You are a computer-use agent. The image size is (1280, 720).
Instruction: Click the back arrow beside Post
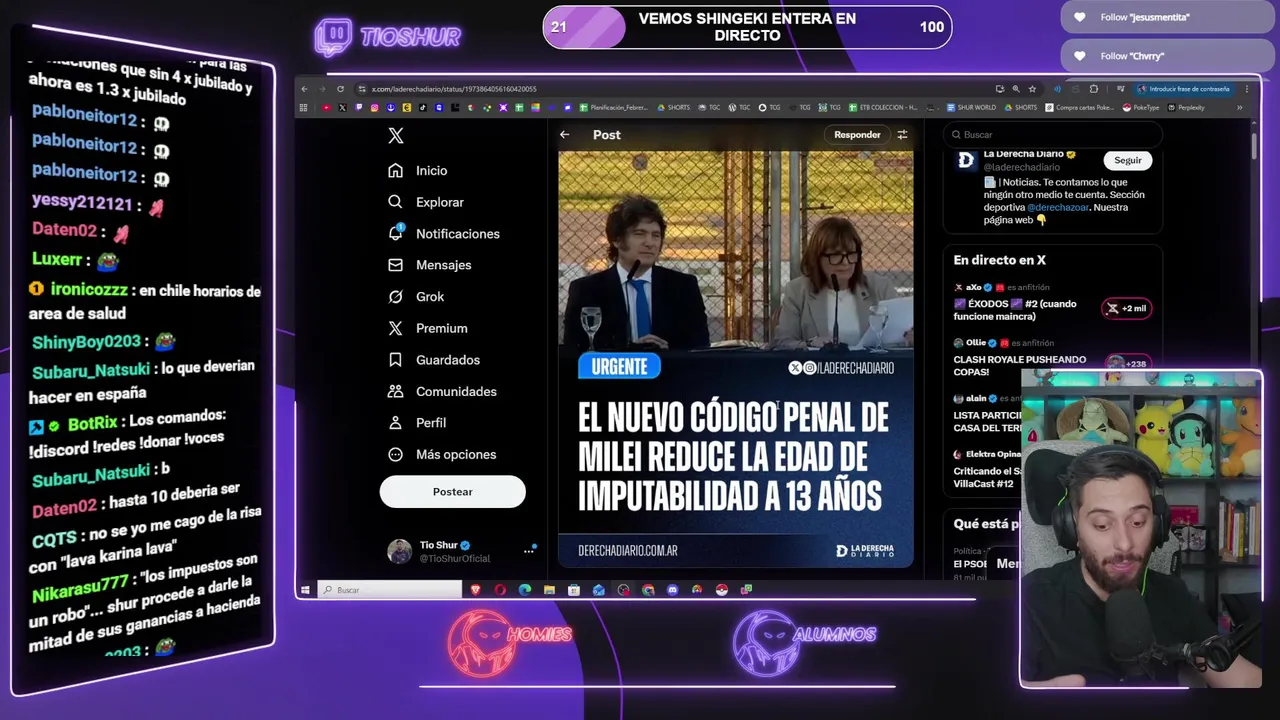coord(565,134)
